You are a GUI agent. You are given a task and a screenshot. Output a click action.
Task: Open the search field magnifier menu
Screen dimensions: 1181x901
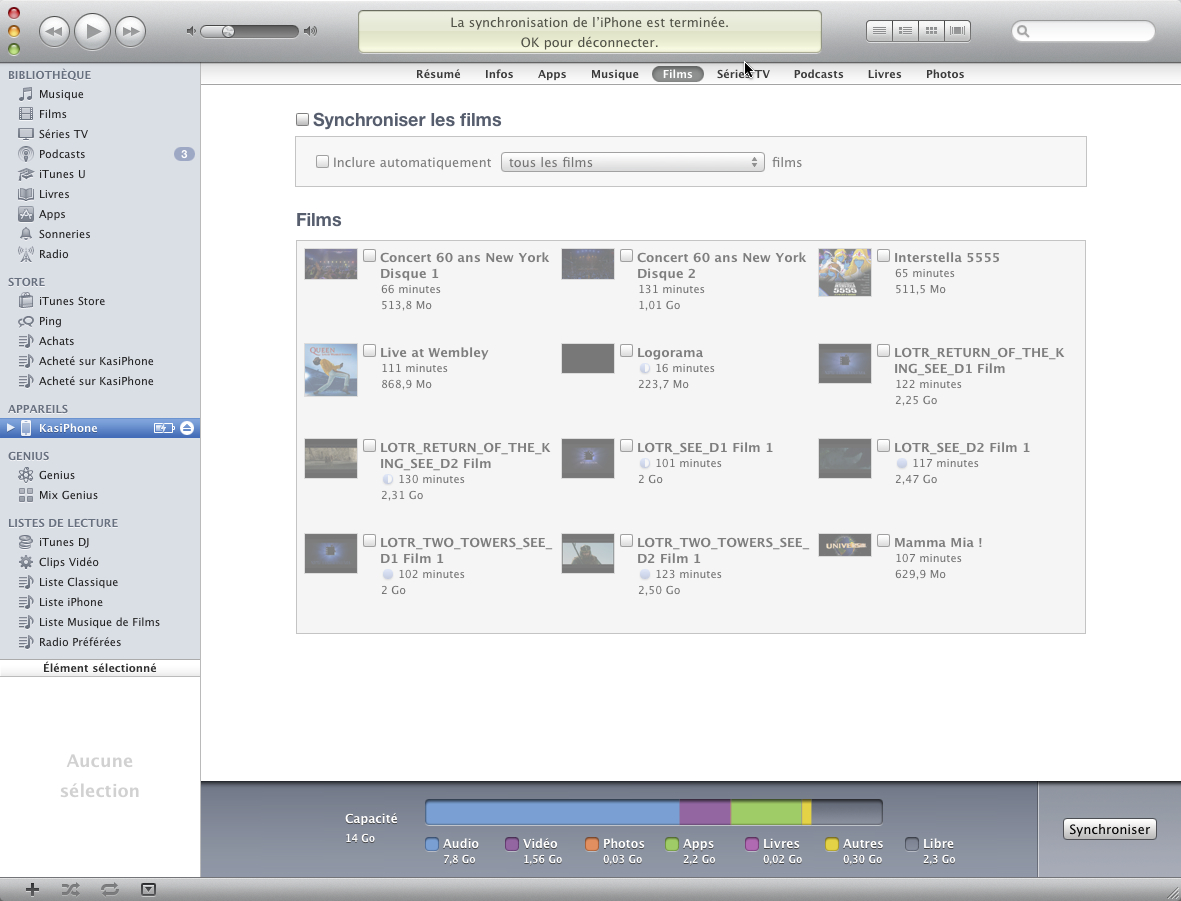point(1023,31)
